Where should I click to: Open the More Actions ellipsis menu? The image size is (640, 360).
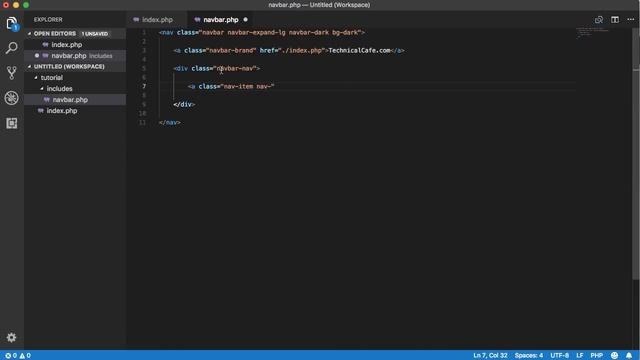631,20
